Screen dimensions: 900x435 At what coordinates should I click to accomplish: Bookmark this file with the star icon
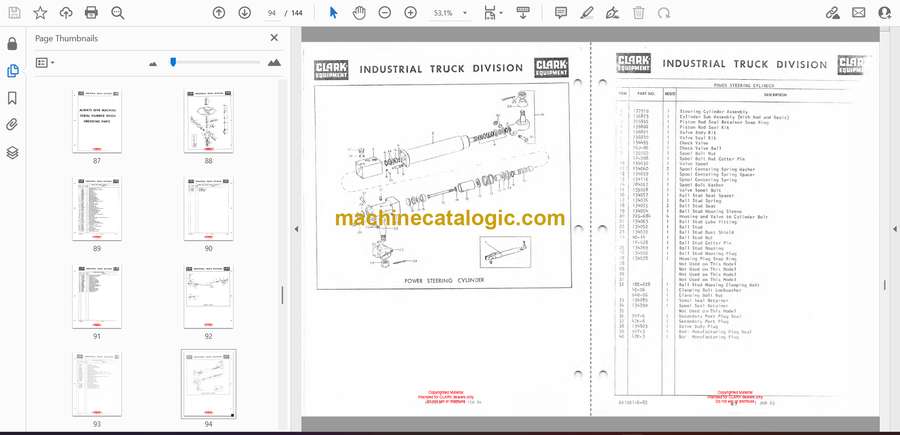click(x=40, y=13)
